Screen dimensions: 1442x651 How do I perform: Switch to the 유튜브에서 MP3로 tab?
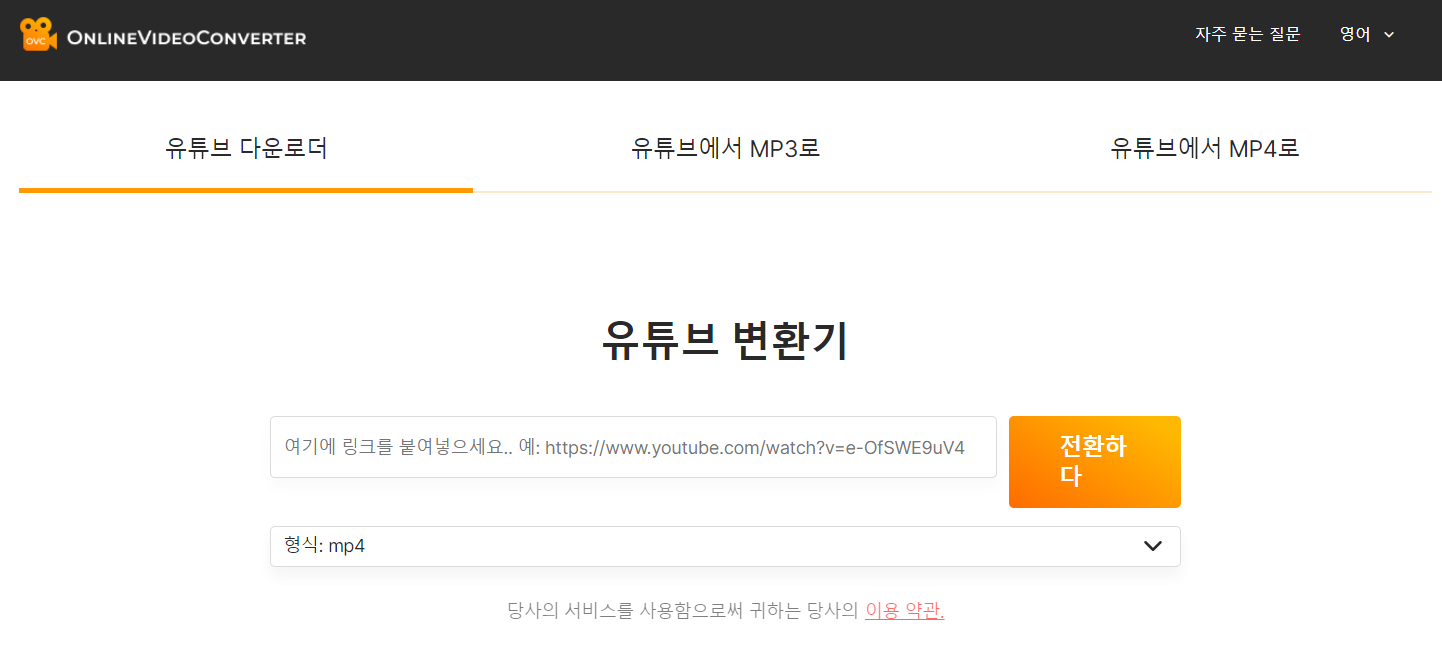[725, 149]
